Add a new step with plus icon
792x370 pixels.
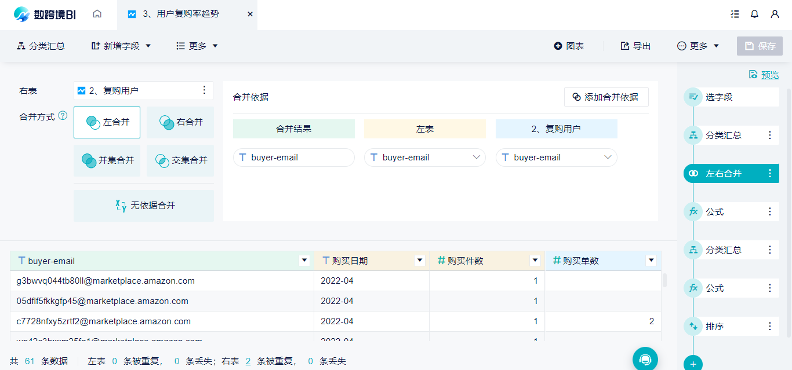pyautogui.click(x=694, y=363)
